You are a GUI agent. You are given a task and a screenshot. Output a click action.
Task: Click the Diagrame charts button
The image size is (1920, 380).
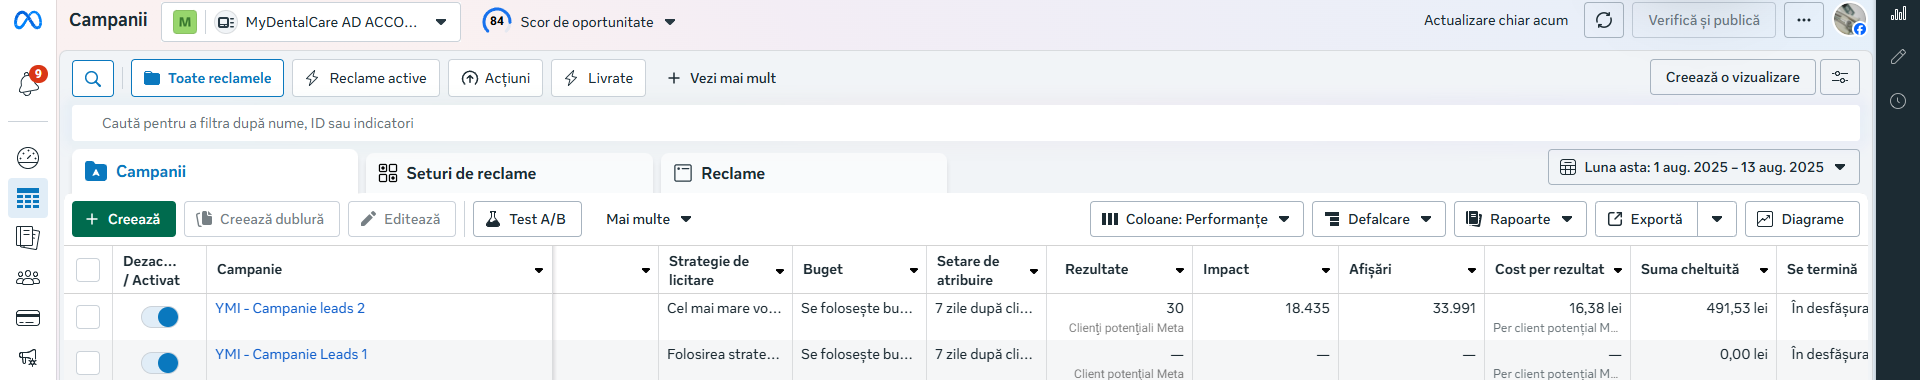coord(1802,219)
